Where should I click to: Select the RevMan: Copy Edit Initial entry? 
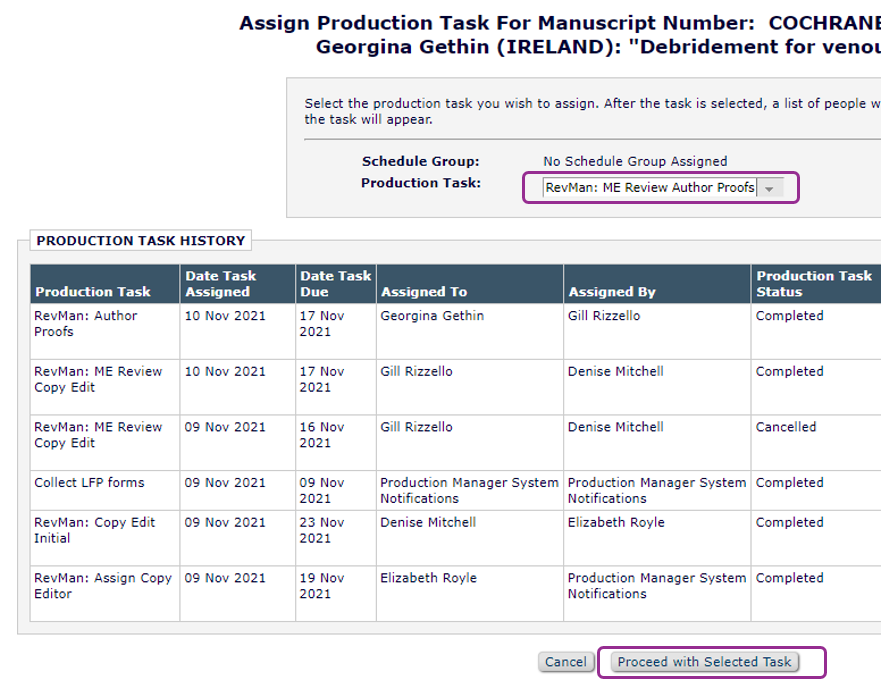pyautogui.click(x=95, y=530)
